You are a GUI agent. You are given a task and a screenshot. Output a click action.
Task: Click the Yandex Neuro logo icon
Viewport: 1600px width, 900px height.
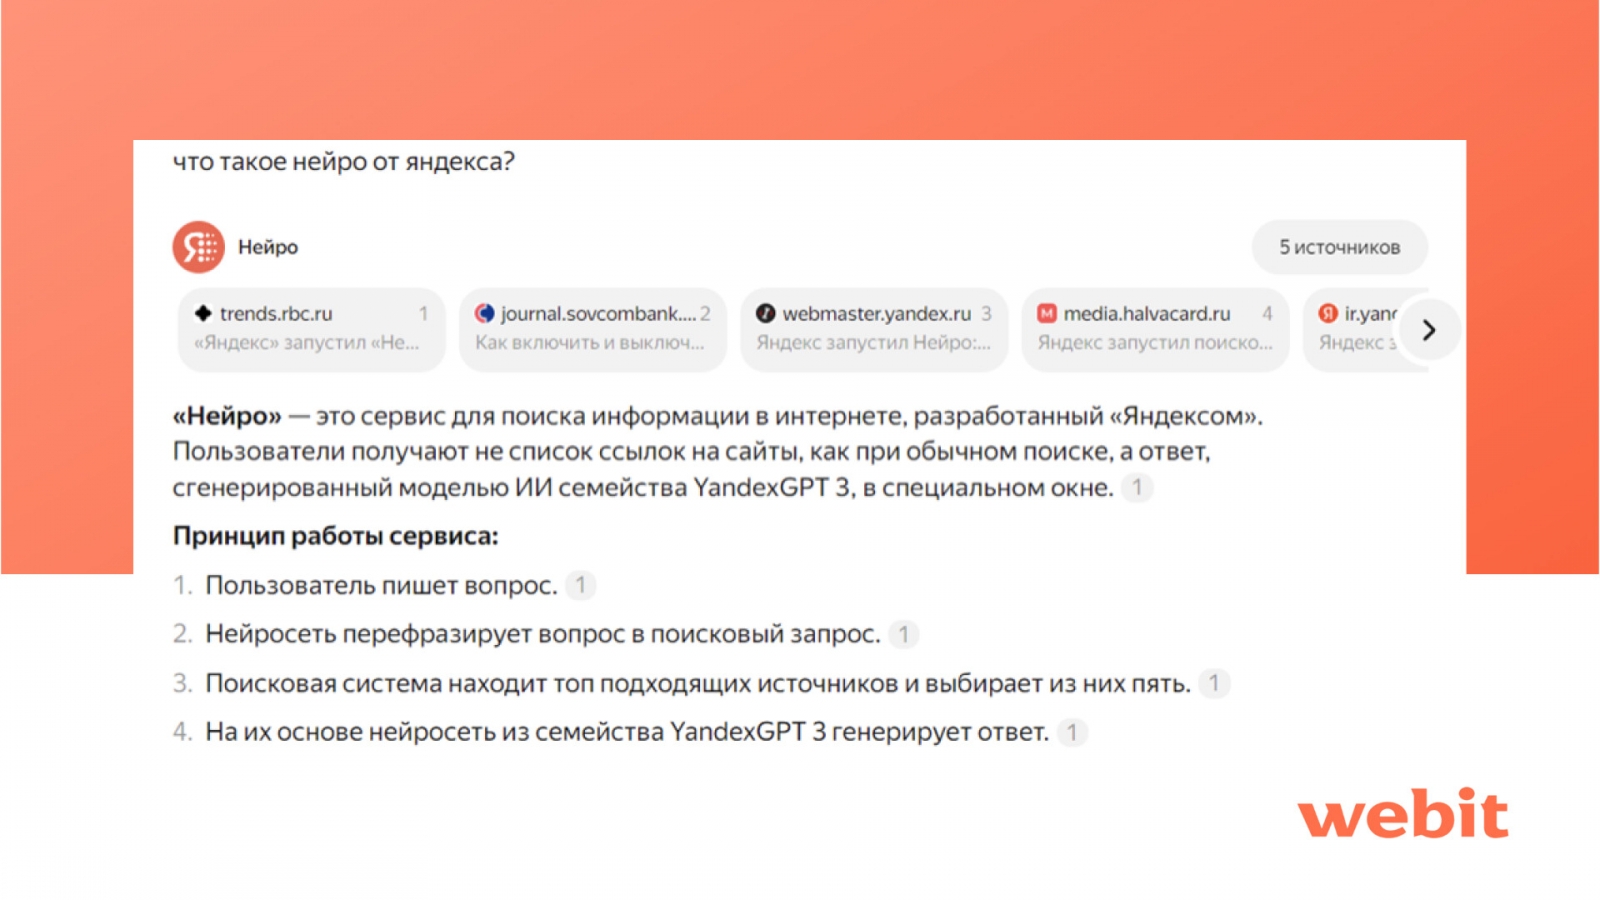point(198,247)
